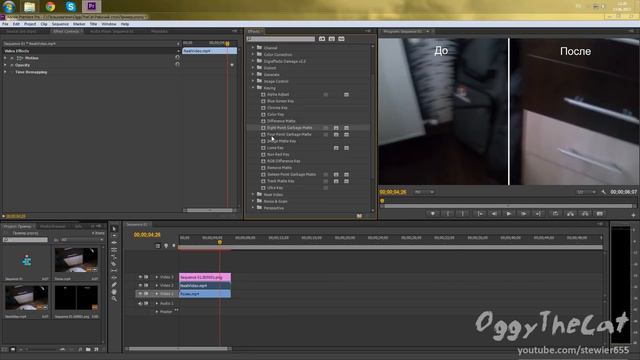Collapse the Keying effects folder
Screen dimensions: 640x360
click(253, 88)
